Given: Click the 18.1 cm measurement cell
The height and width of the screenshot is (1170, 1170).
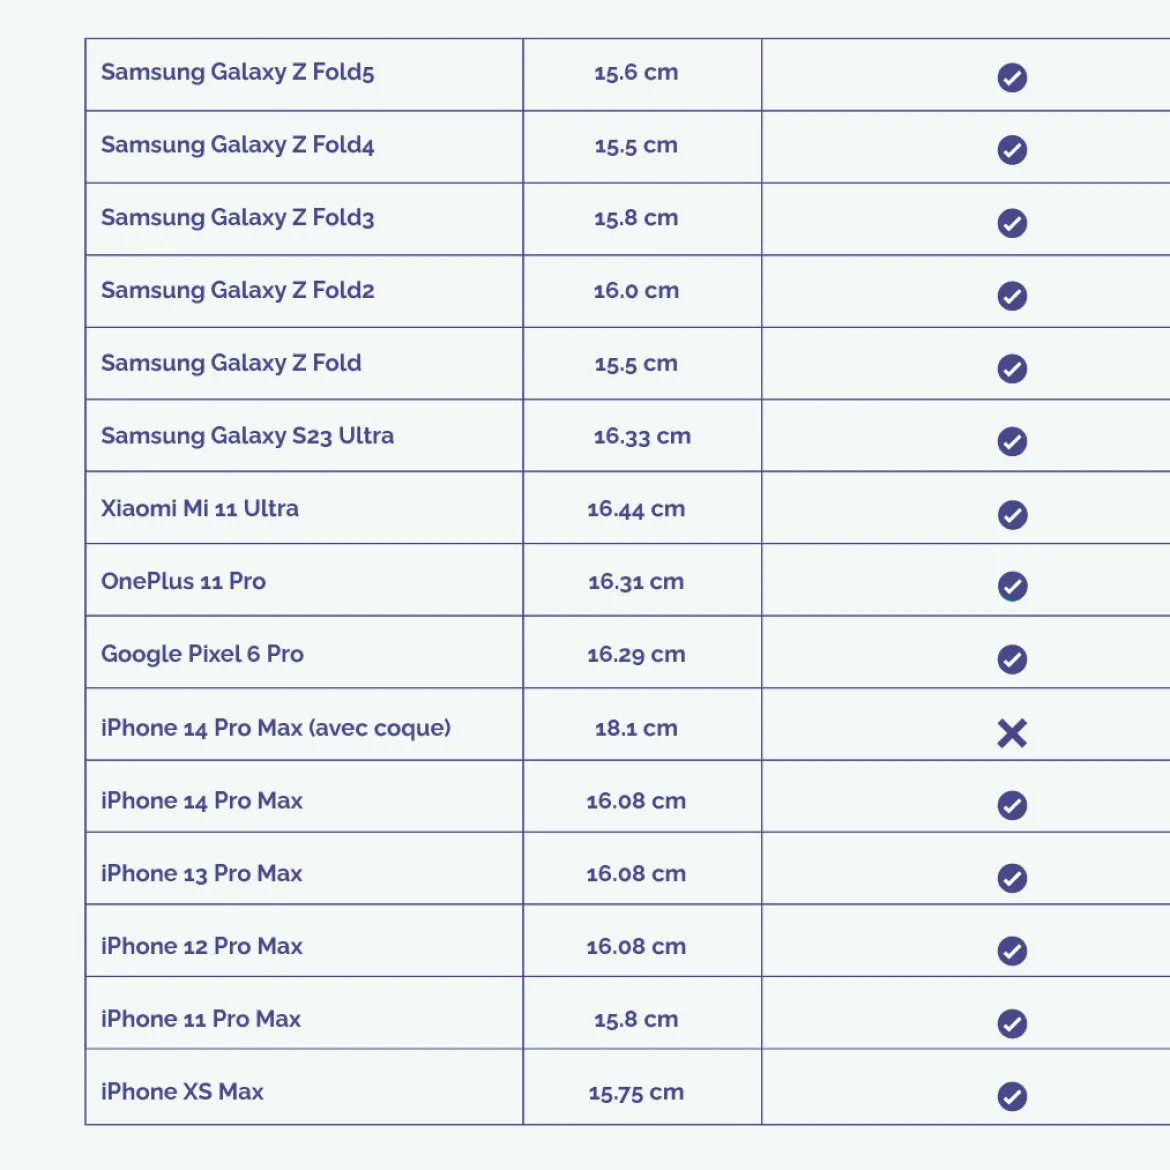Looking at the screenshot, I should point(642,725).
